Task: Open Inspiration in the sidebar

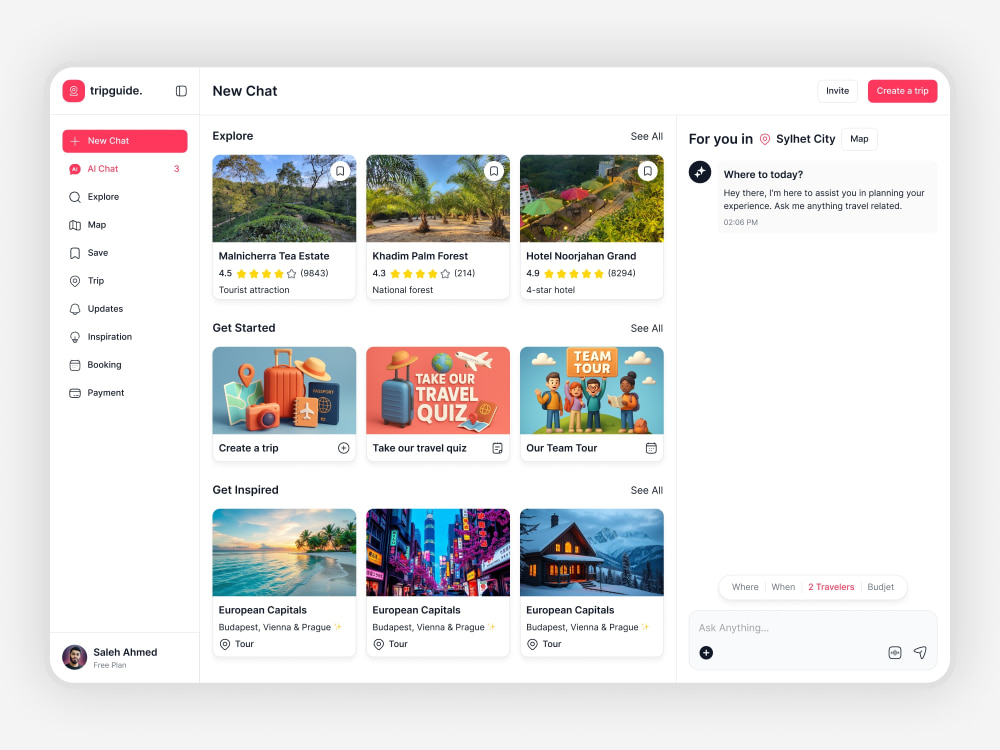Action: (125, 337)
